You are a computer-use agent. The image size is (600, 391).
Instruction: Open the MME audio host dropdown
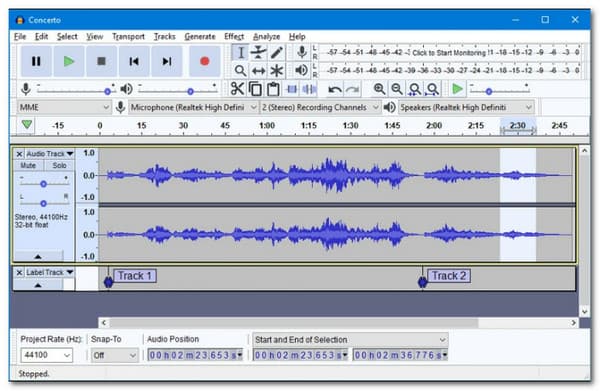(x=64, y=107)
